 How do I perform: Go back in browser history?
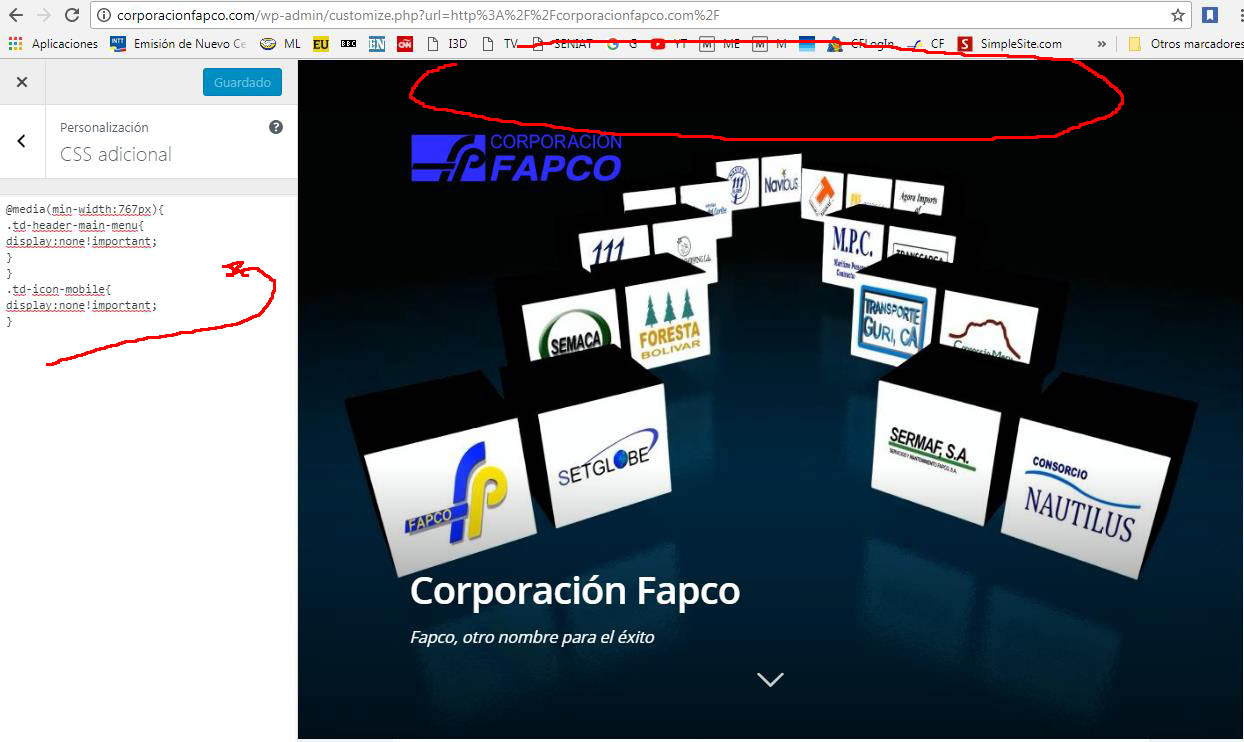[x=15, y=15]
